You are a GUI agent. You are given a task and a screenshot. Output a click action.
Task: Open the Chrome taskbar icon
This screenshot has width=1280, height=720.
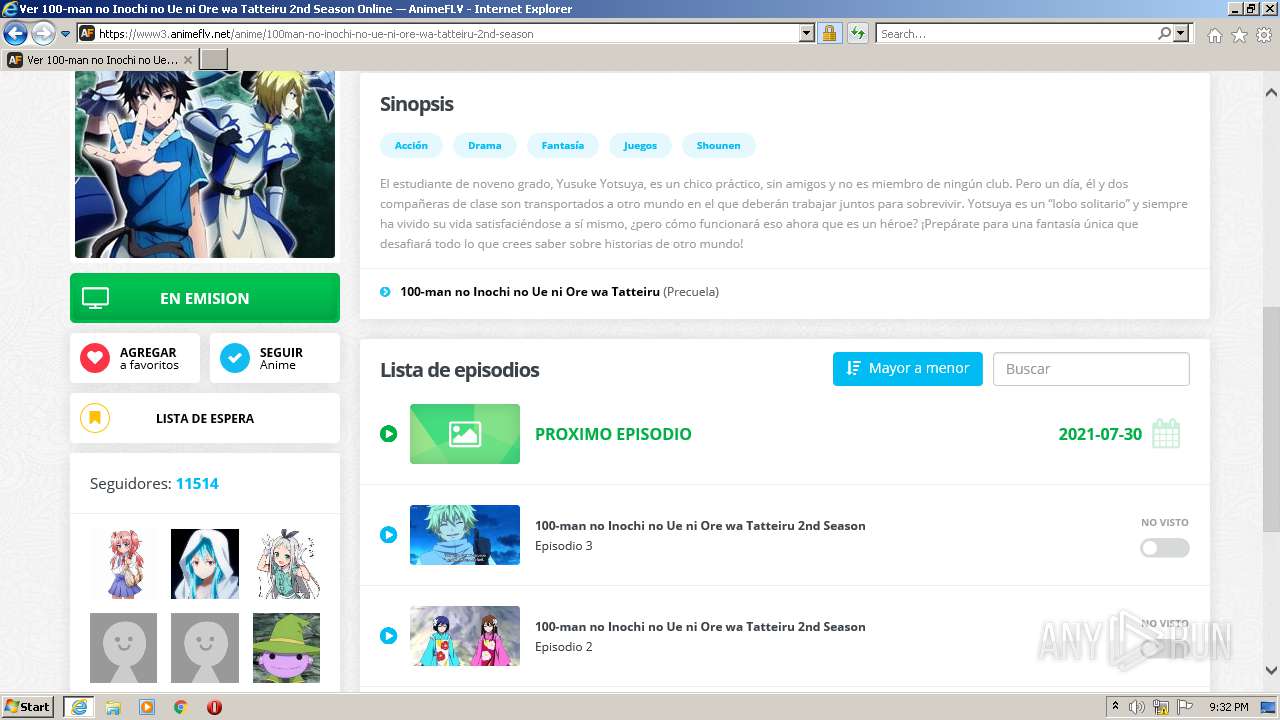tap(181, 707)
